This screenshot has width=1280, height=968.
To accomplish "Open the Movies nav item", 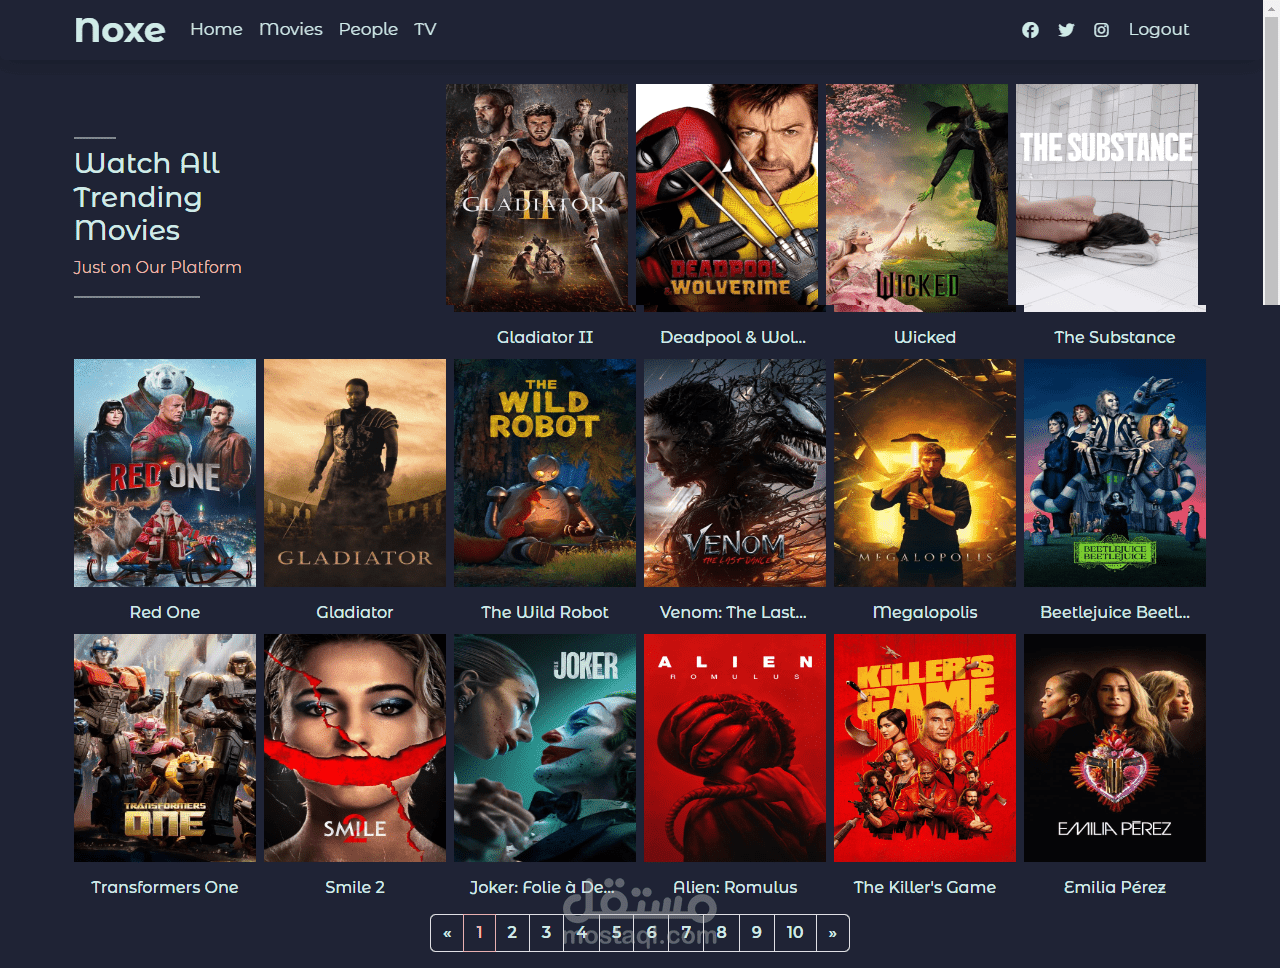I will pos(291,30).
